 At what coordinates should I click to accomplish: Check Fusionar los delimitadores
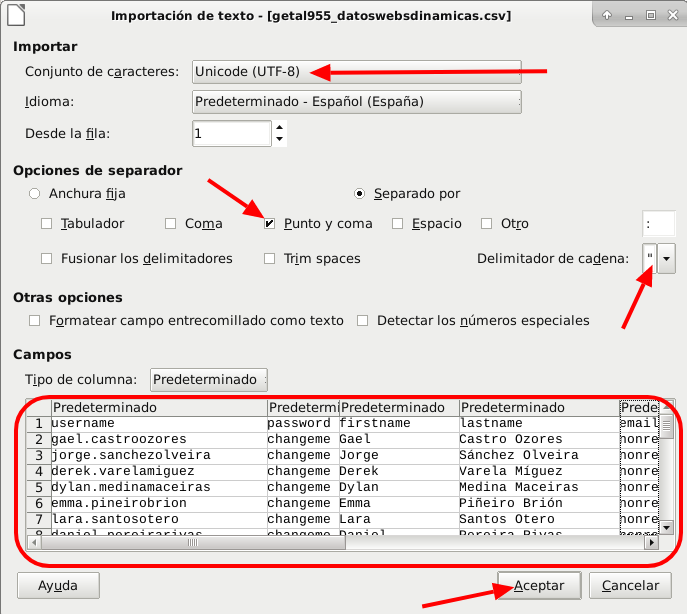coord(46,259)
